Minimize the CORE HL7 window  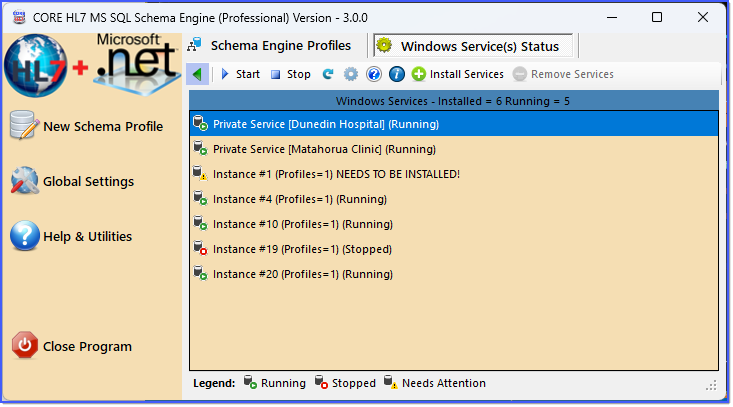(611, 17)
